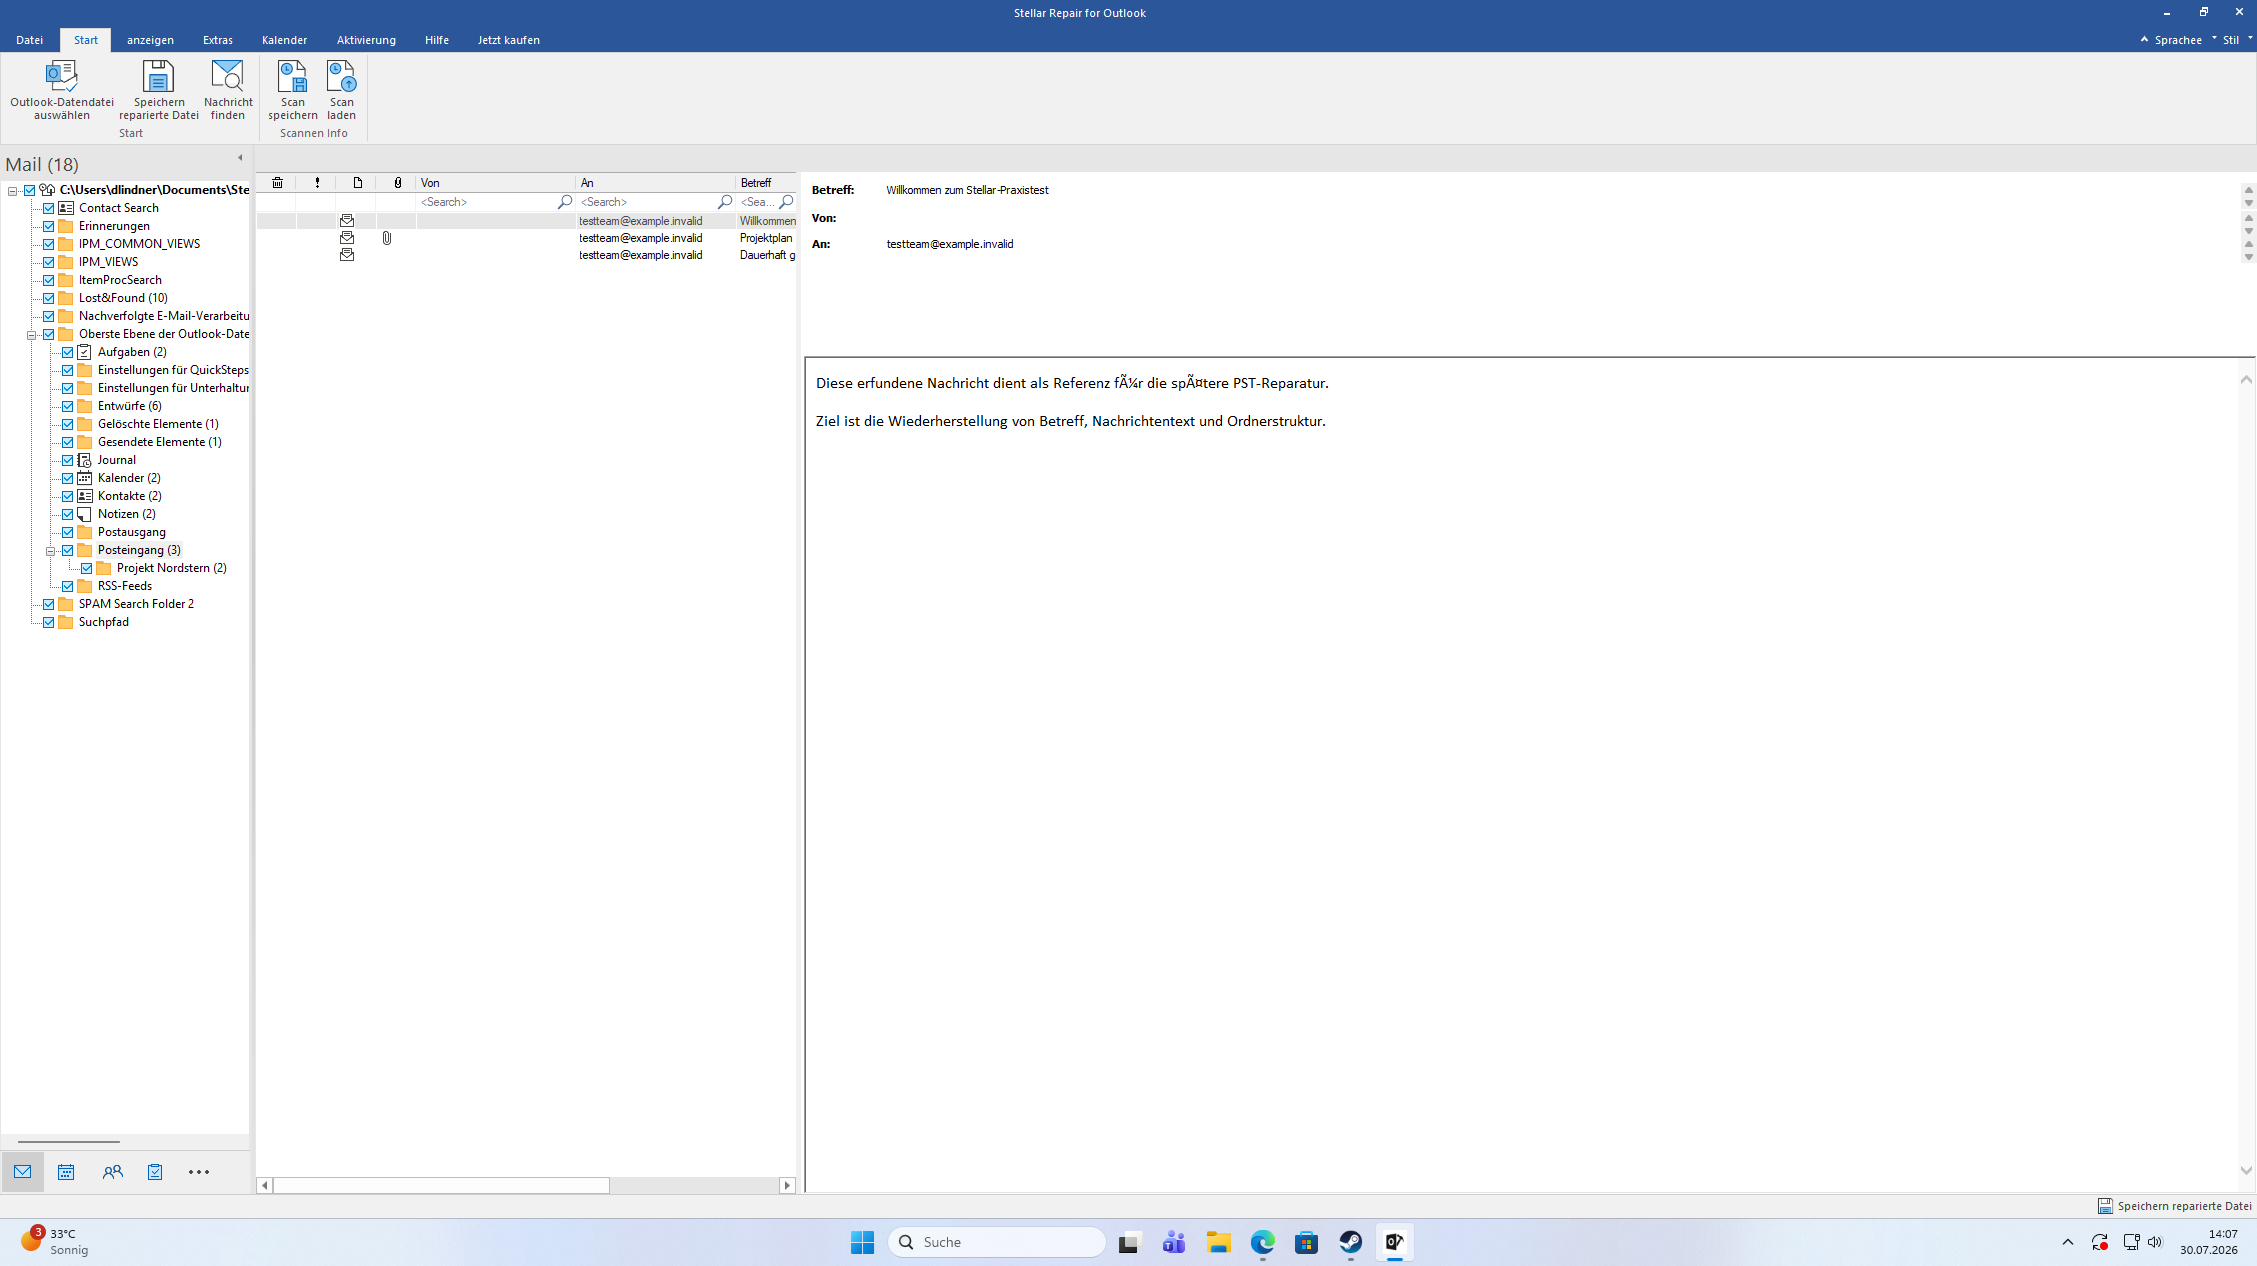Viewport: 2257px width, 1266px height.
Task: Click the right arrow of the message list scrollbar
Action: [787, 1185]
